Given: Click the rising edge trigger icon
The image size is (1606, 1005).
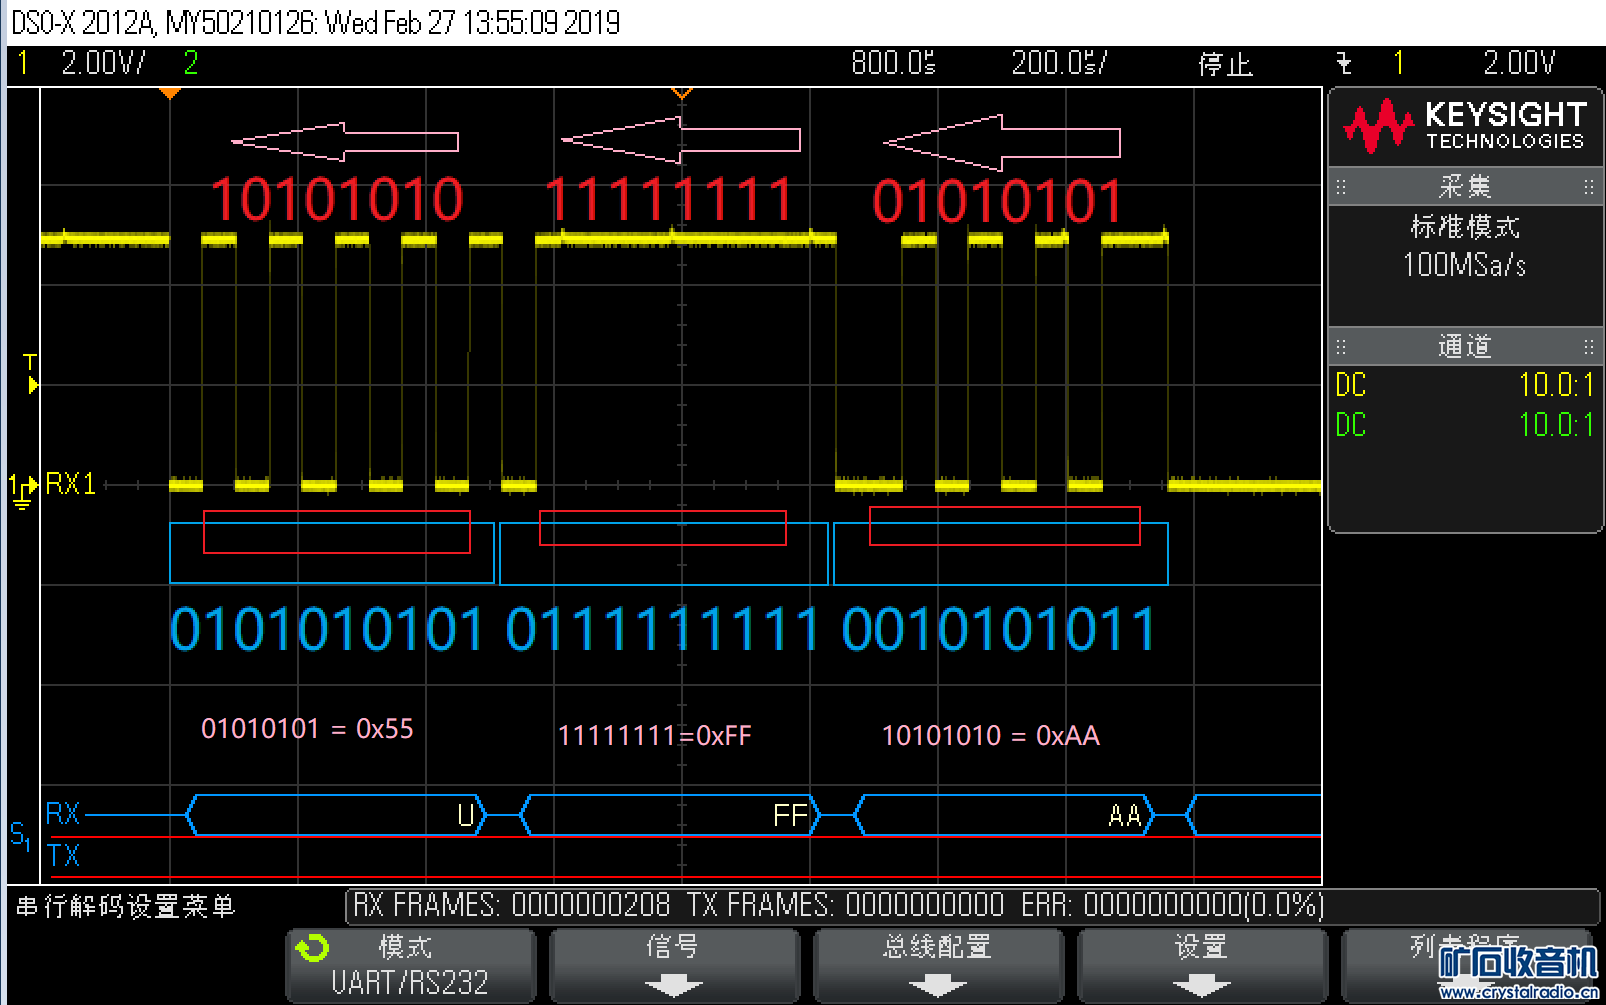Looking at the screenshot, I should click(1344, 64).
